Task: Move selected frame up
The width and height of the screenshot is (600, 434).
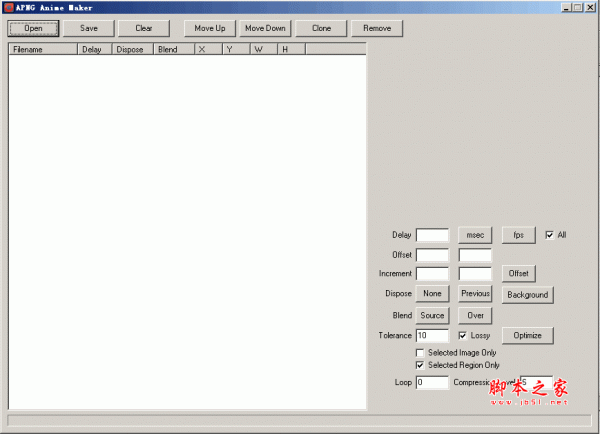Action: (210, 28)
